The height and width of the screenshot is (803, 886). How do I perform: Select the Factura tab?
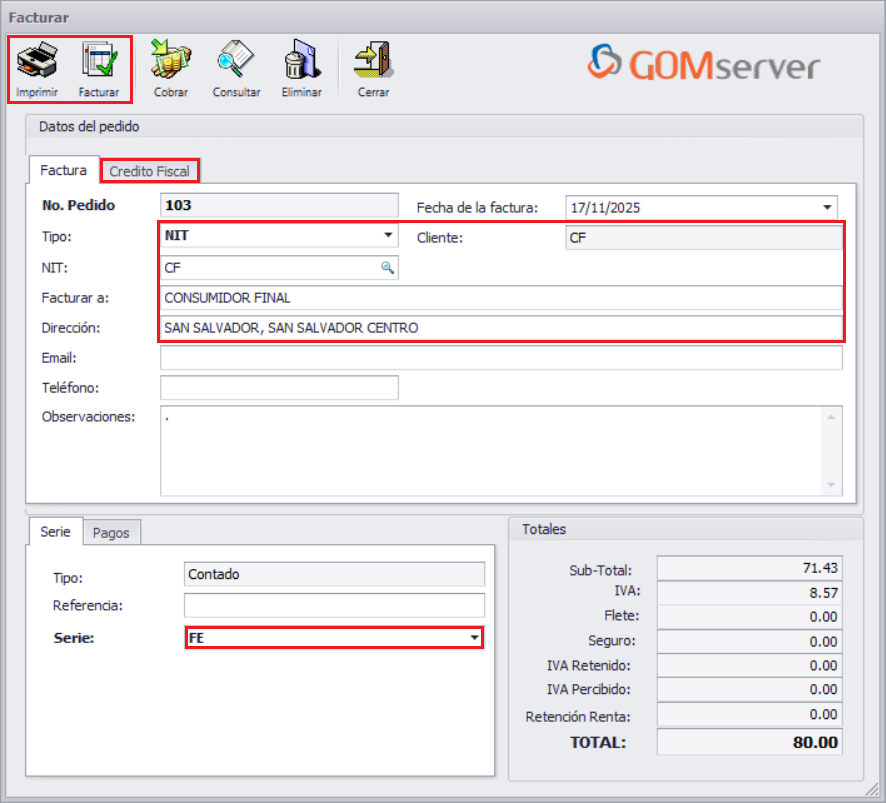[x=62, y=170]
